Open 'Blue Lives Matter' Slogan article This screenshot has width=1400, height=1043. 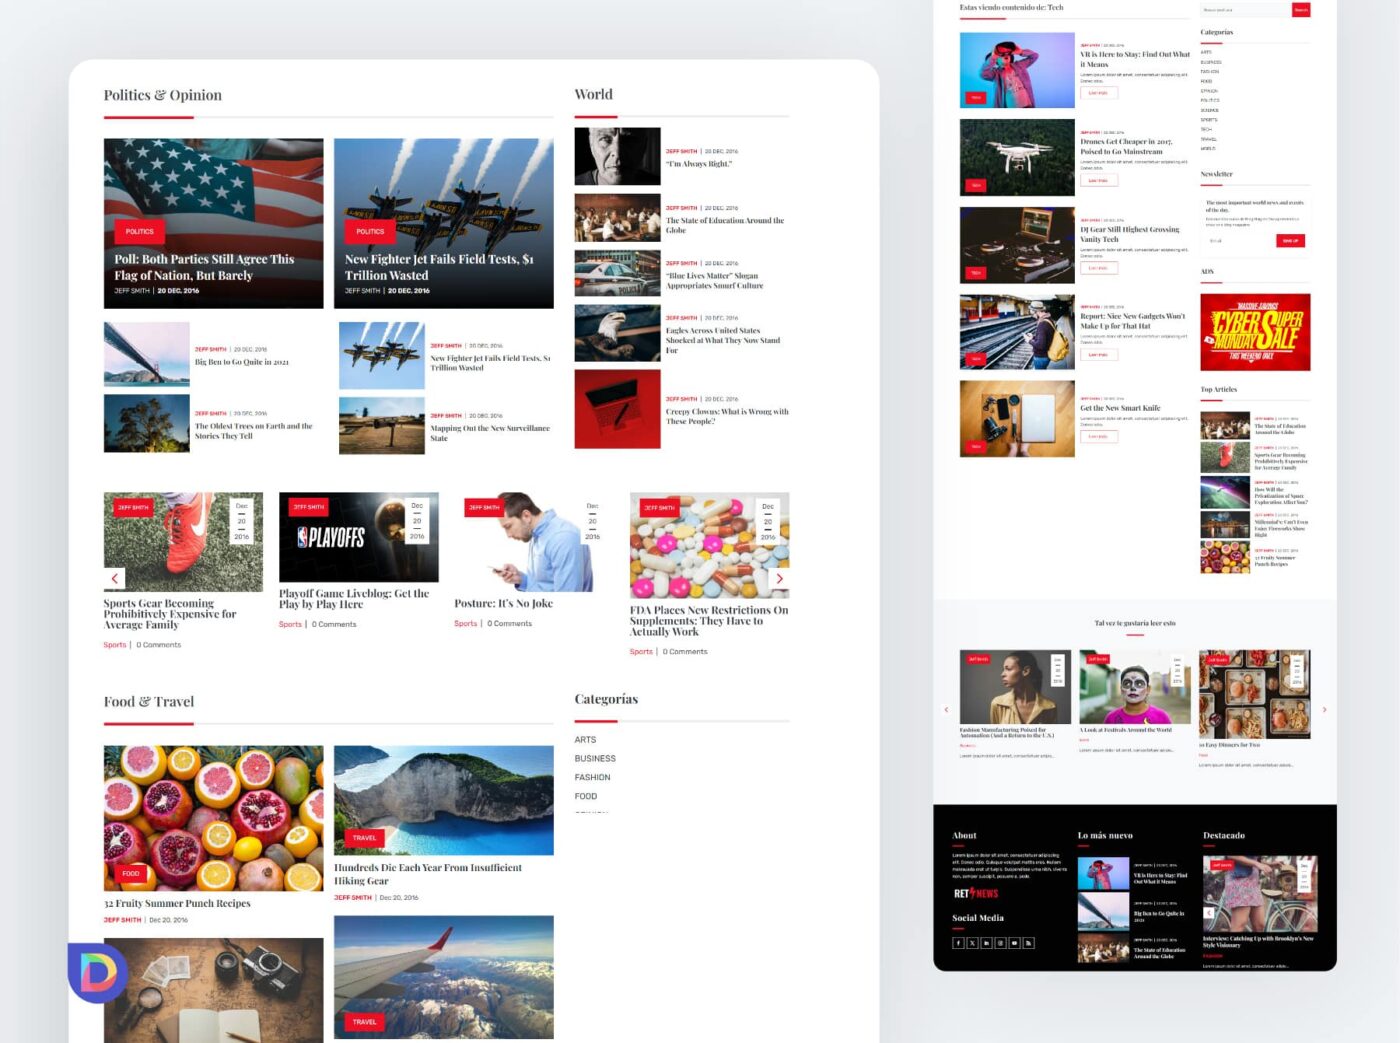(x=714, y=281)
